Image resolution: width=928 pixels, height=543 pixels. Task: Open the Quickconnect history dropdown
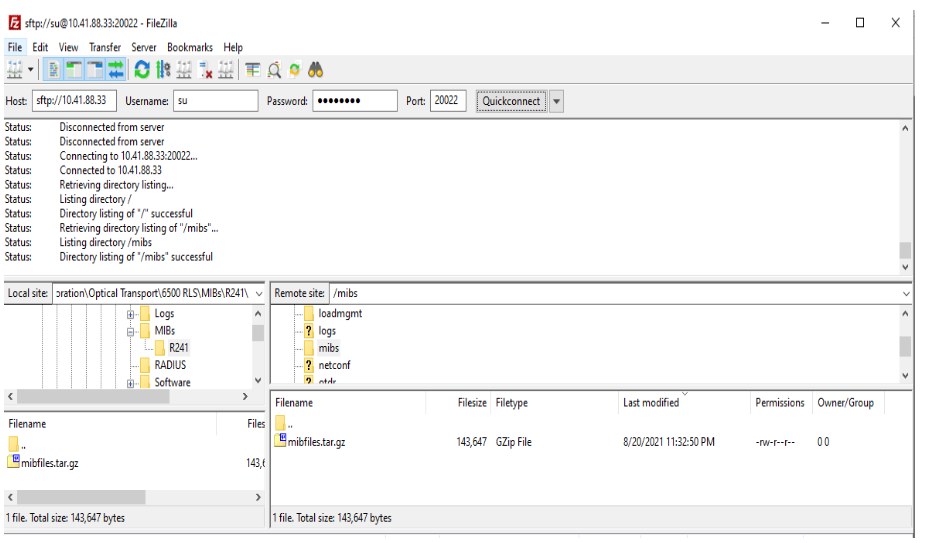556,101
